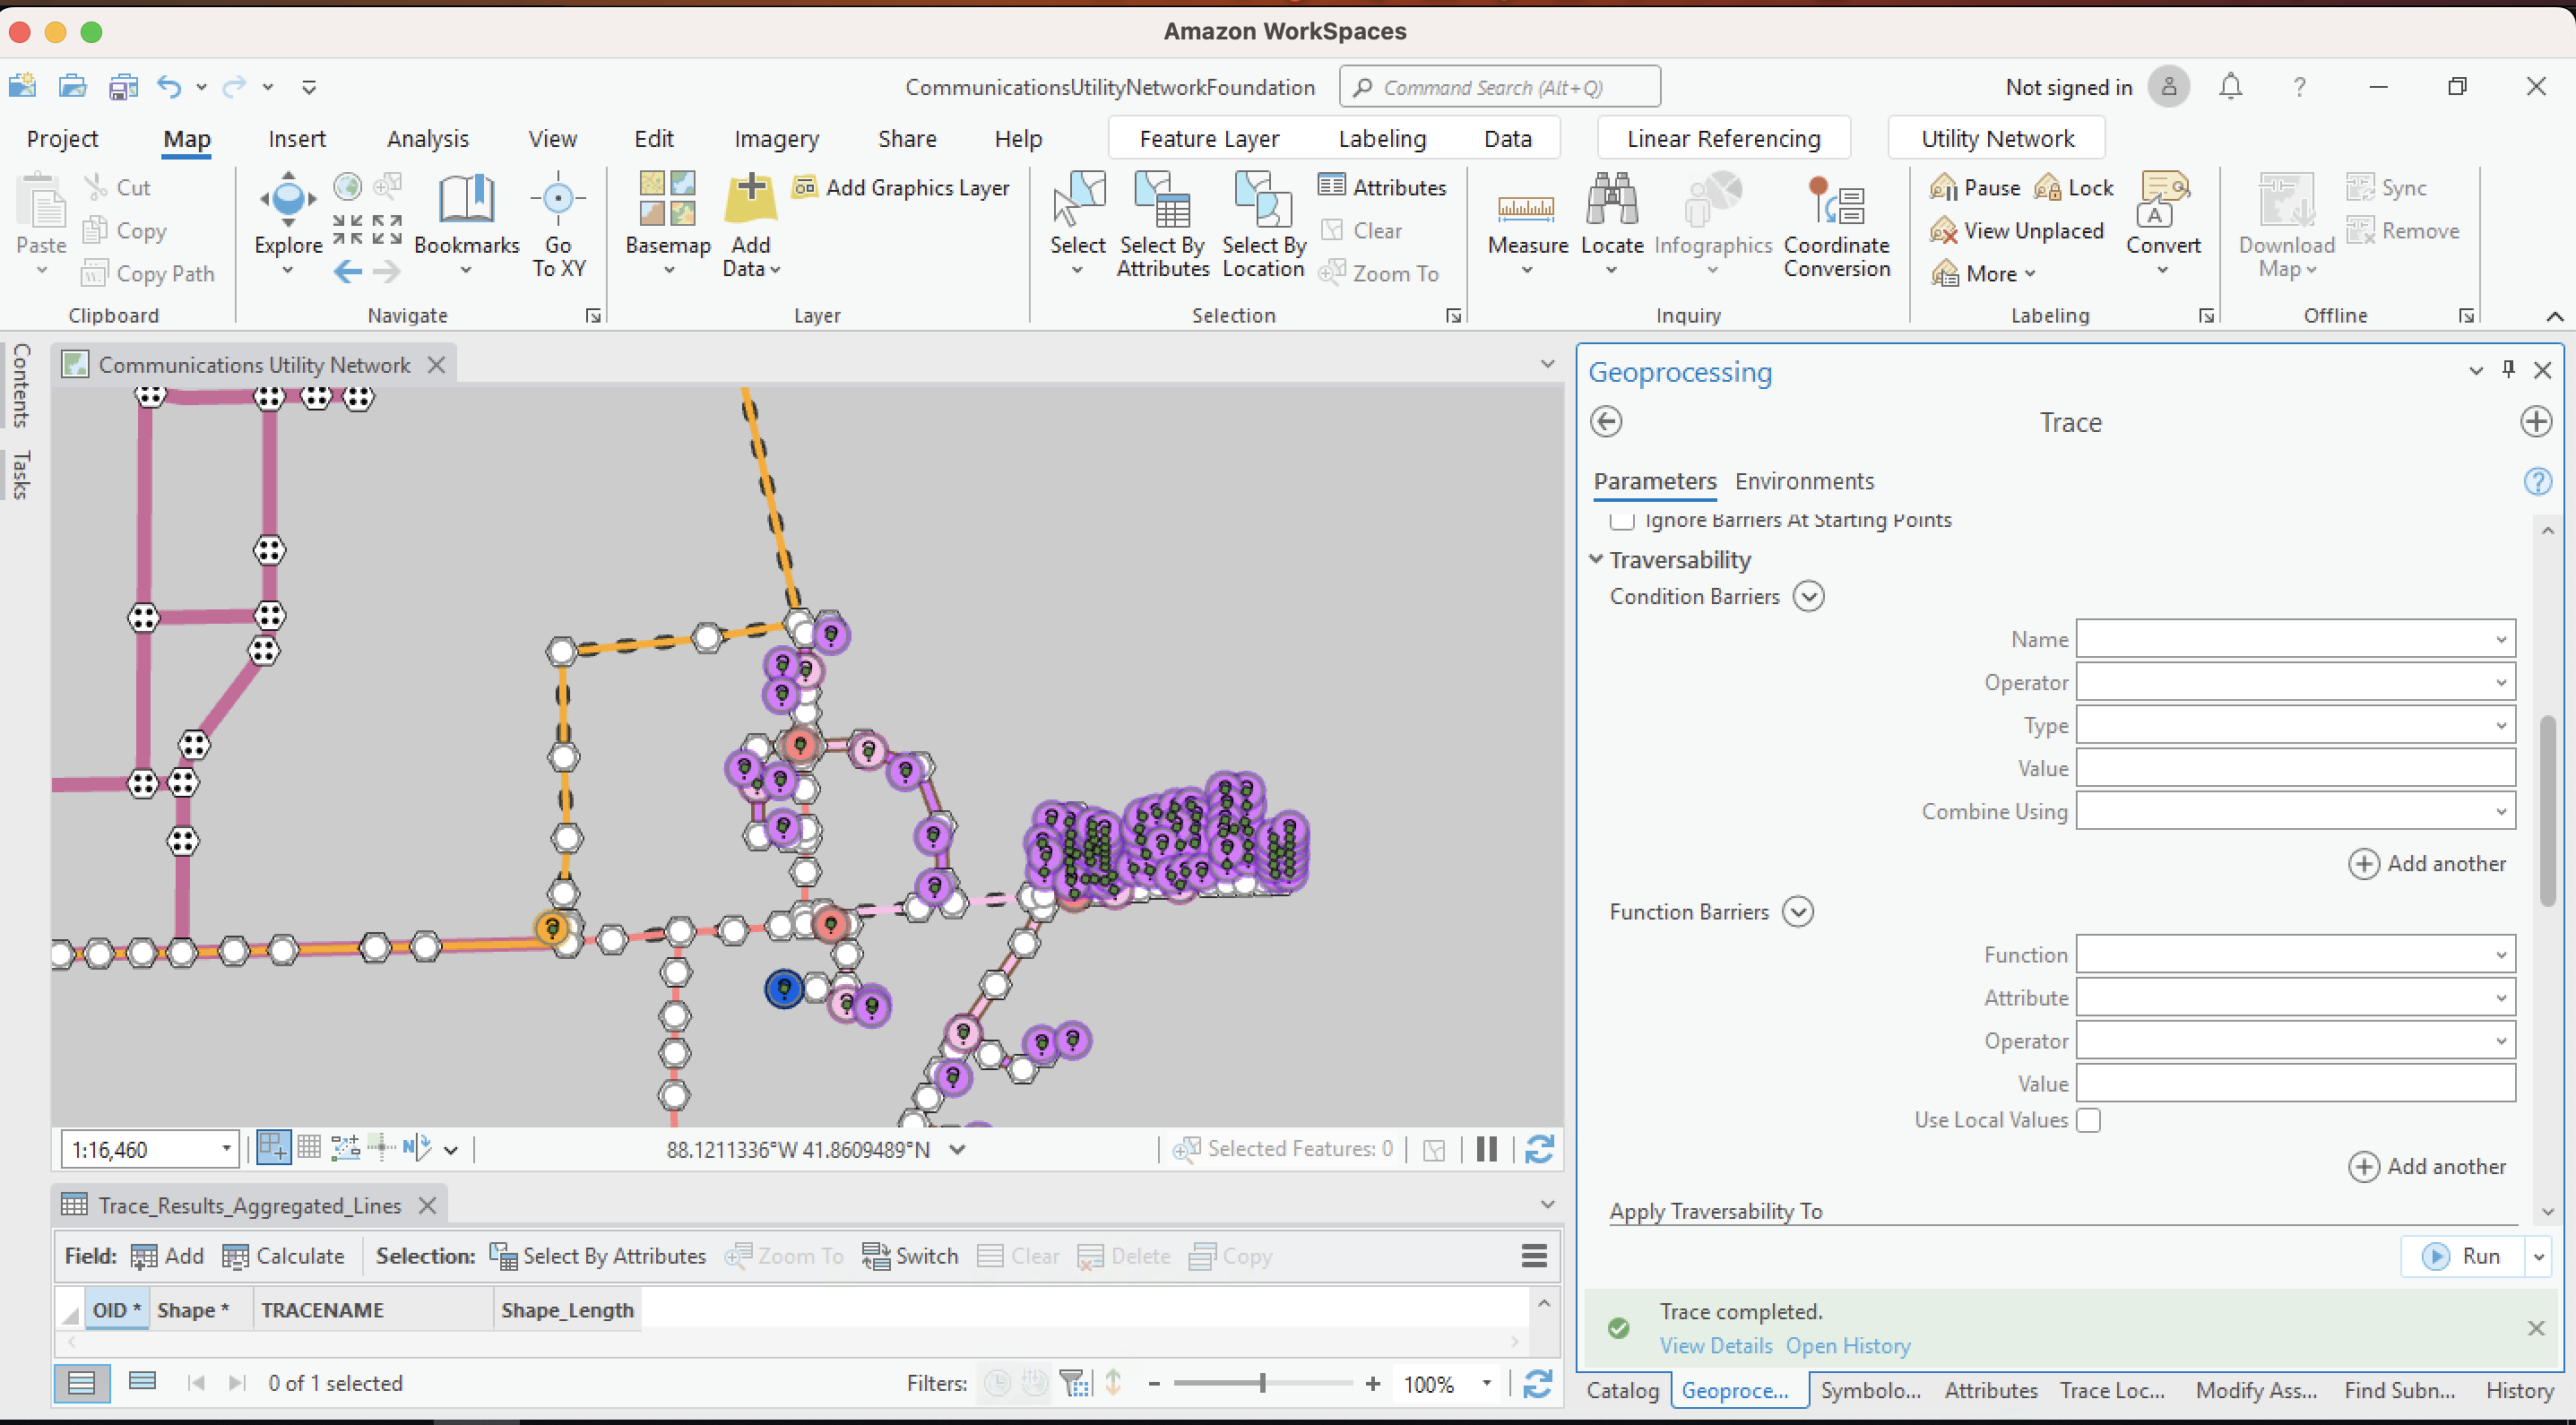Check Ignore Barriers At Starting Points

(x=1622, y=520)
